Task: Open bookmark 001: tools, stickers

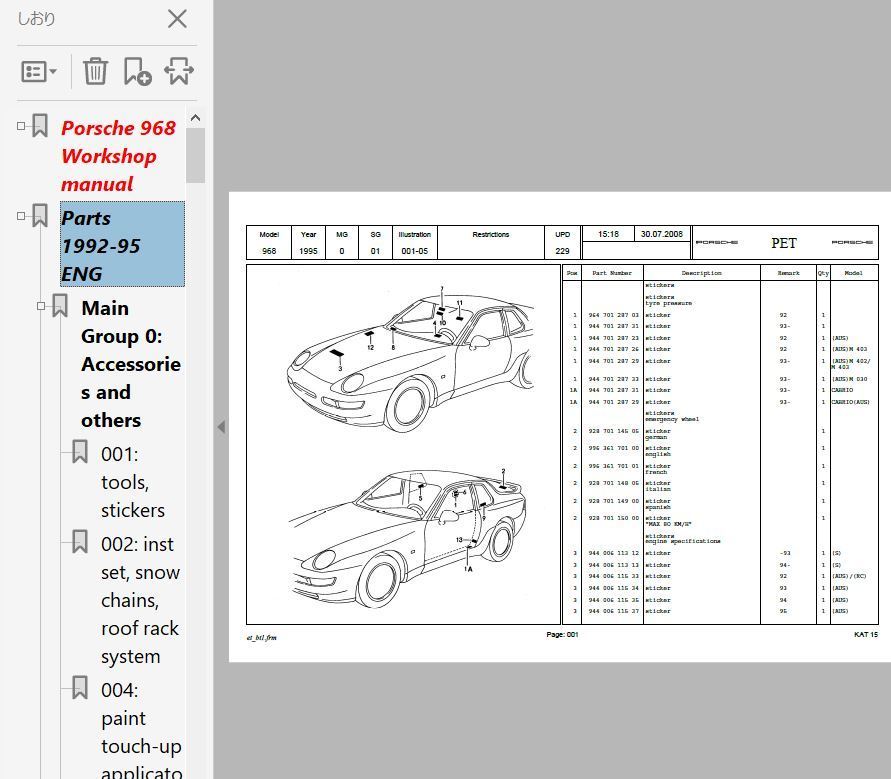Action: [133, 482]
